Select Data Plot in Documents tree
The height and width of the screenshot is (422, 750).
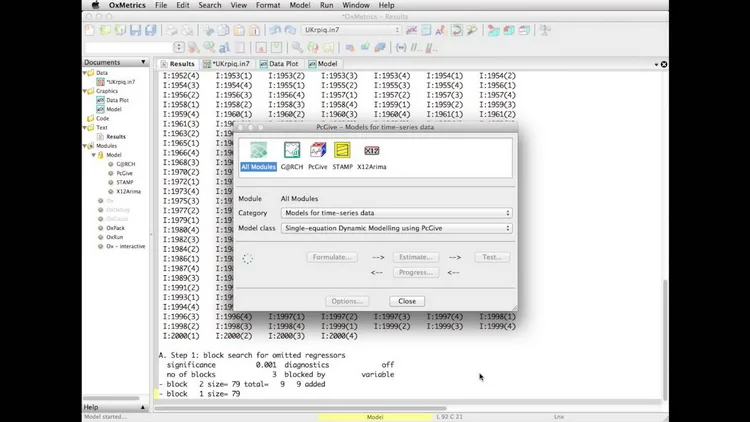pos(117,100)
